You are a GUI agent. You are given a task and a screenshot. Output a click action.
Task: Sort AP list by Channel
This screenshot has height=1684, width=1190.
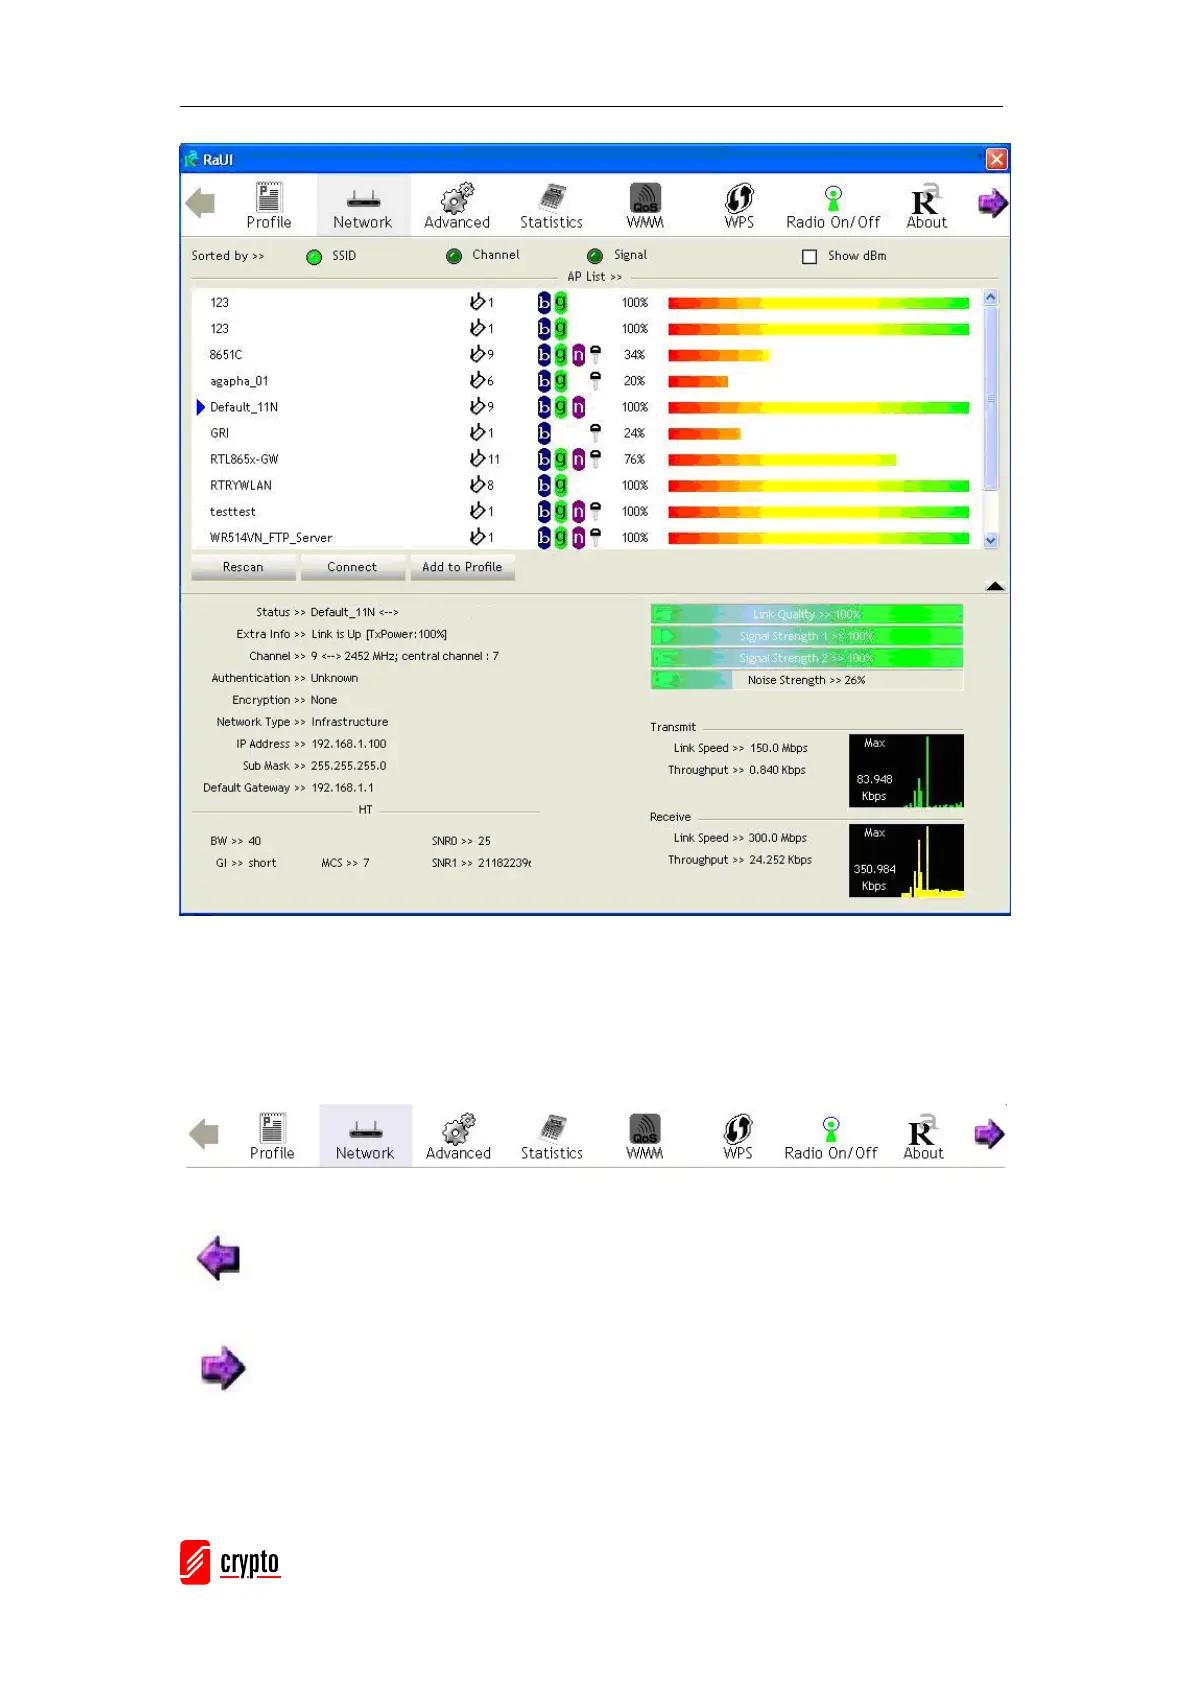tap(454, 256)
